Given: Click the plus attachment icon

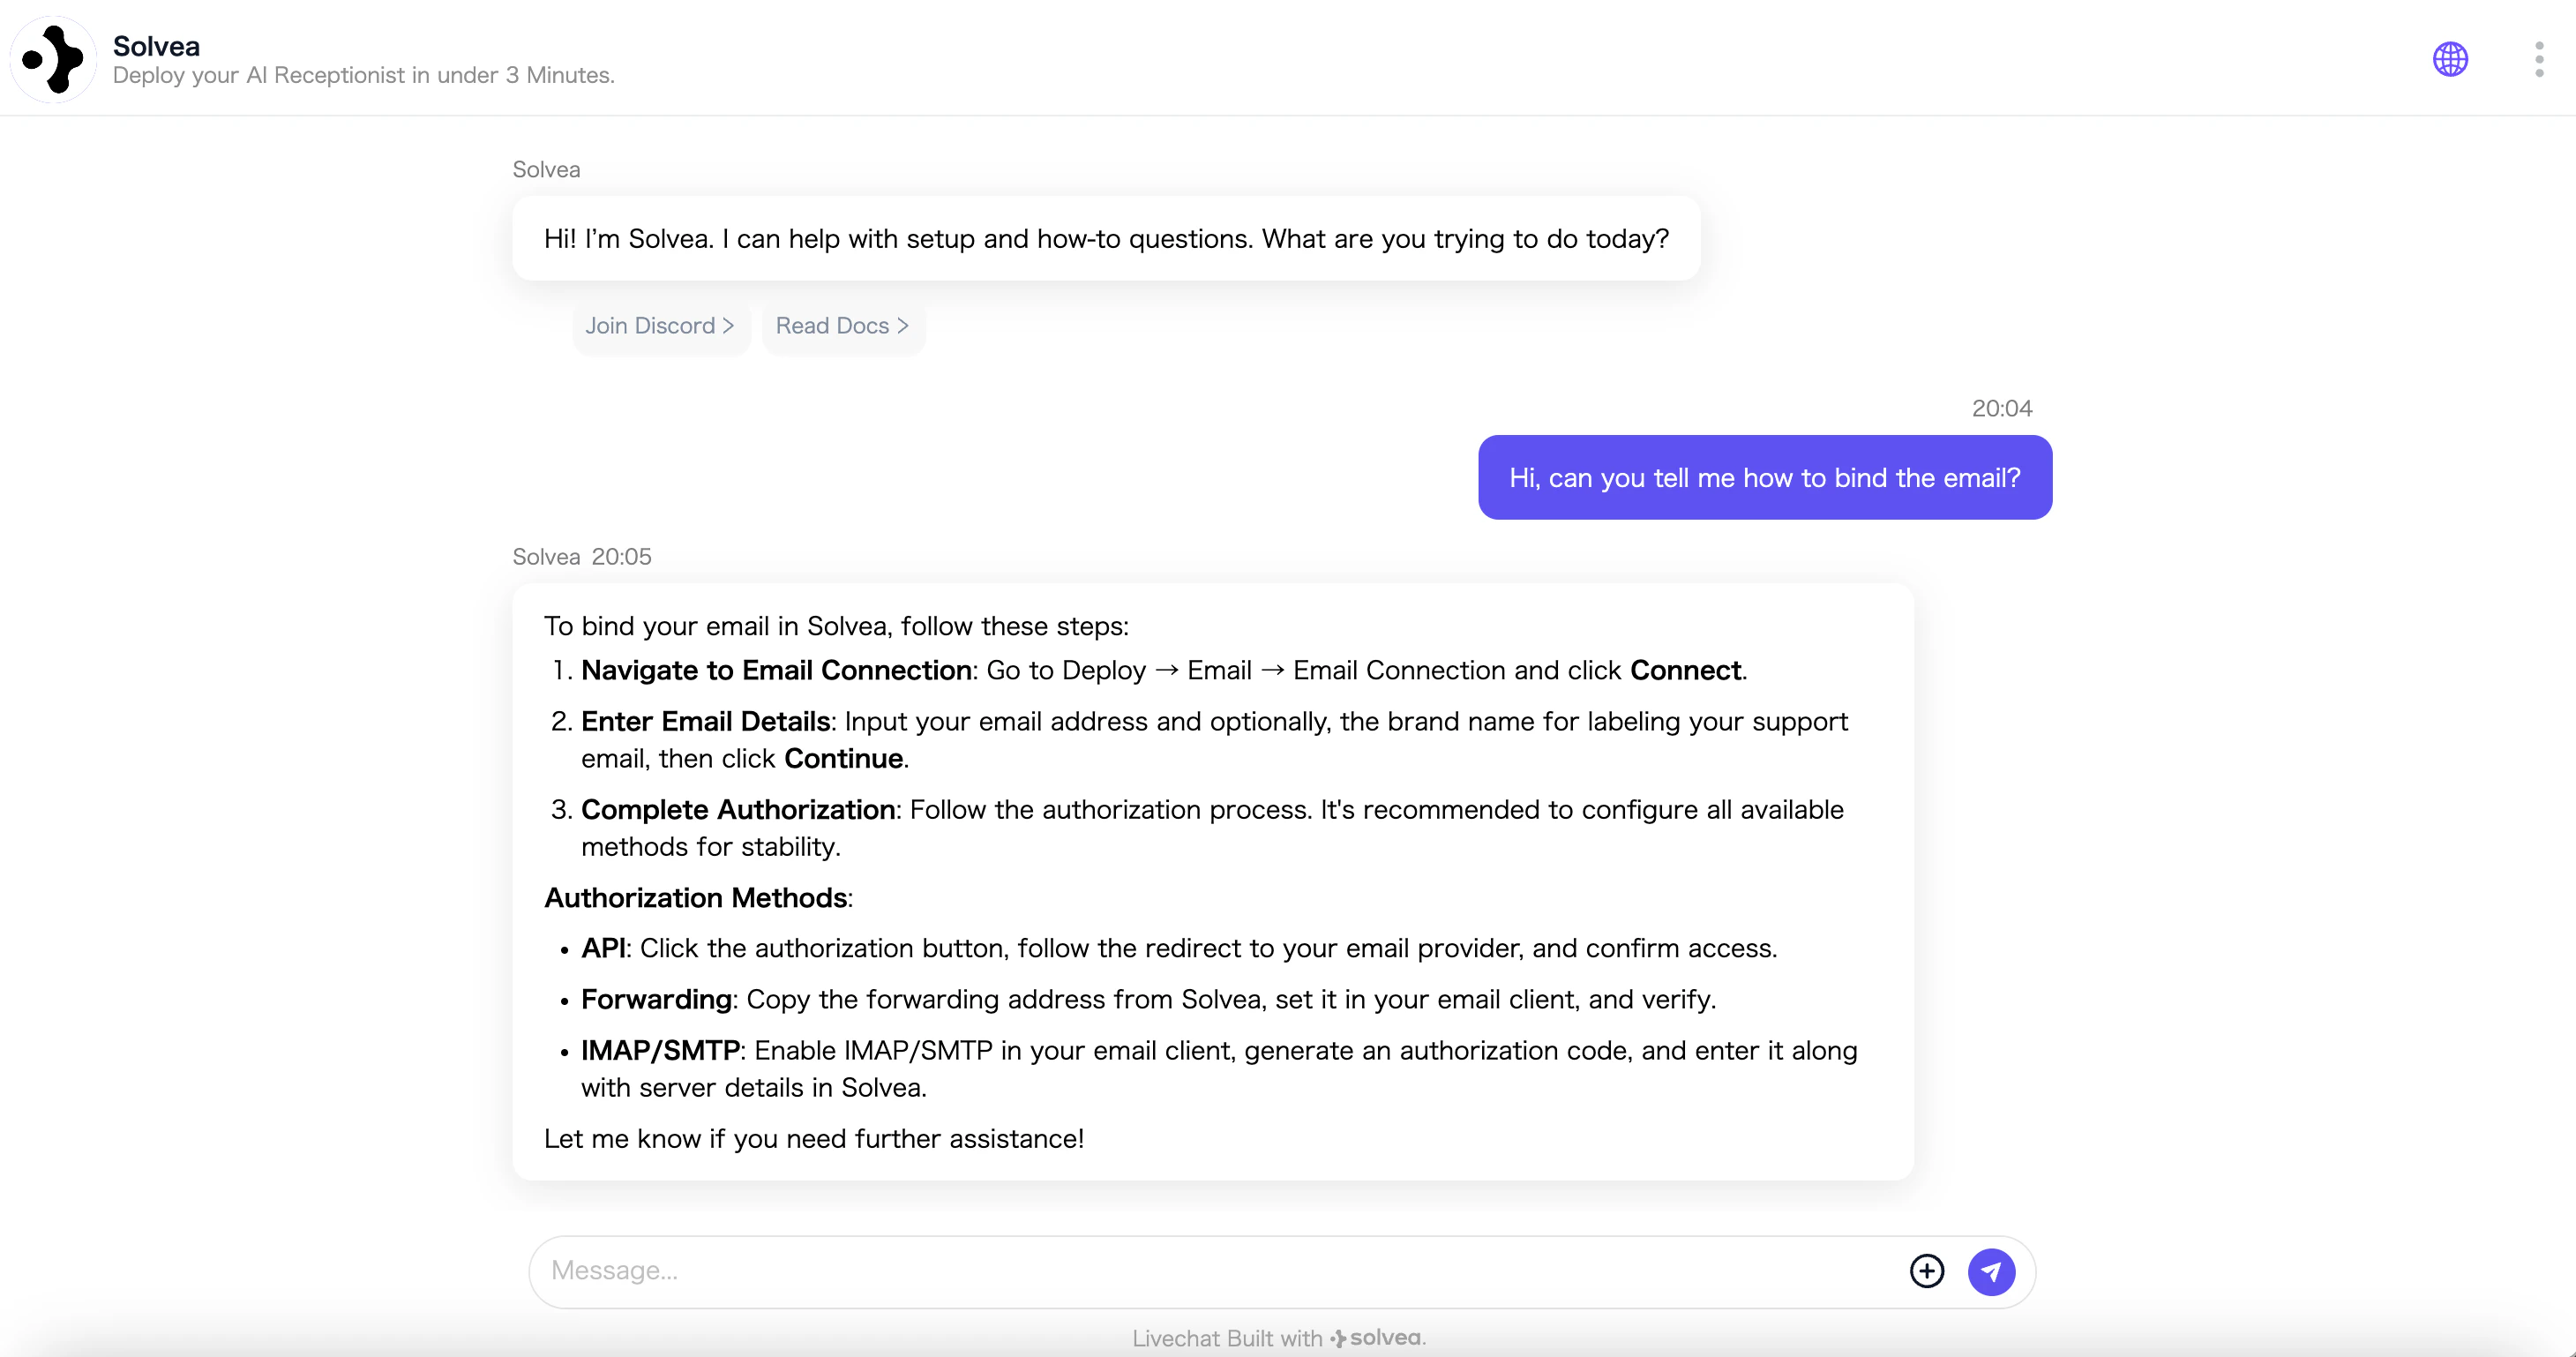Looking at the screenshot, I should pyautogui.click(x=1927, y=1271).
